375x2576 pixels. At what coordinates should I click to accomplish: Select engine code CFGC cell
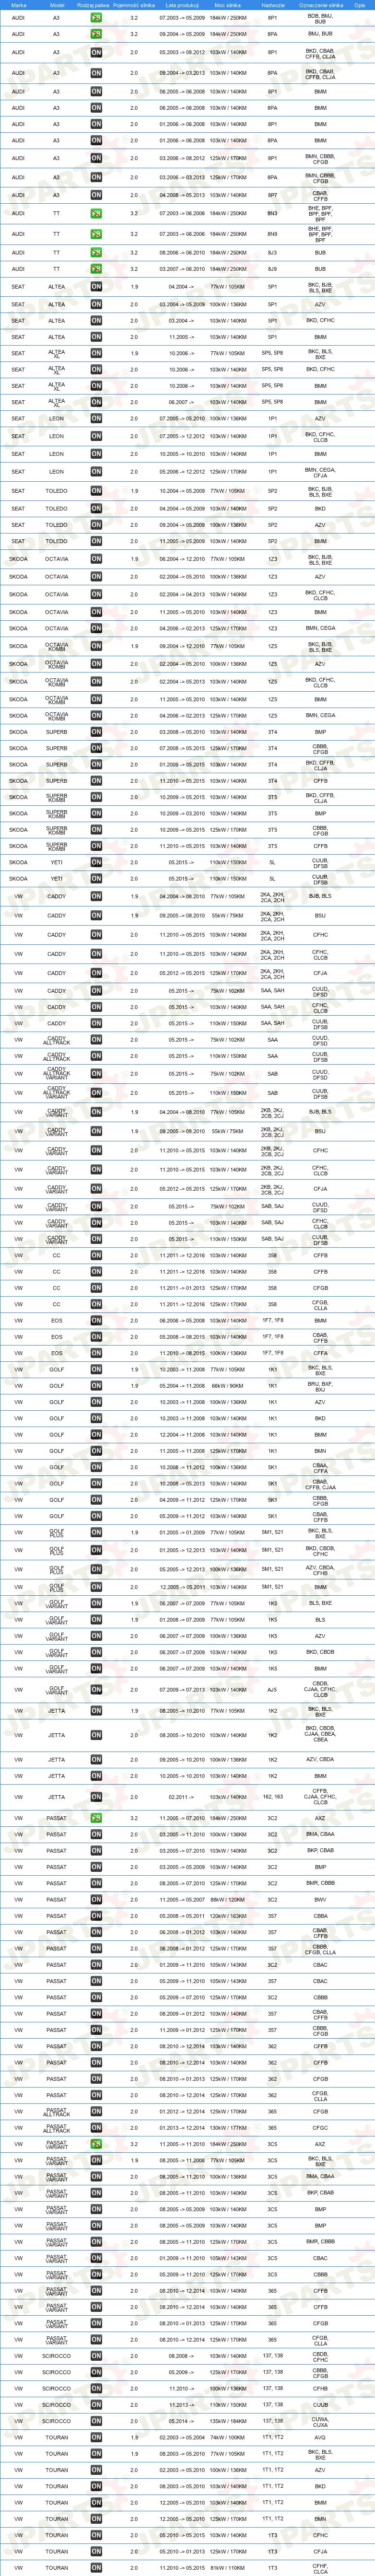320,2128
